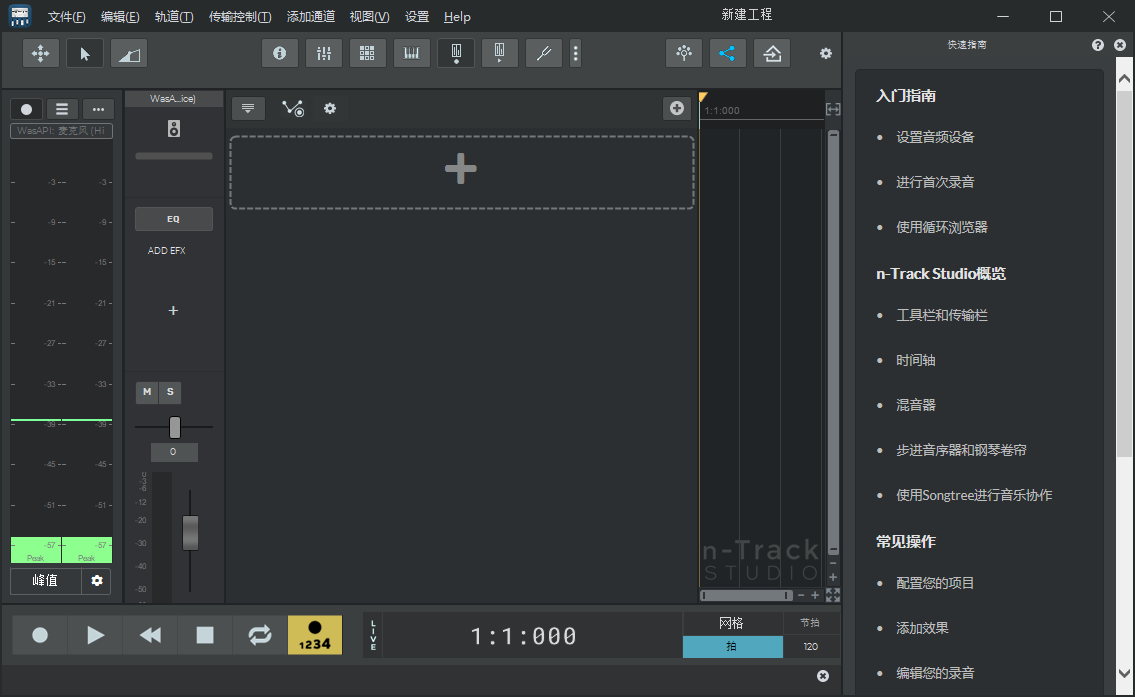Click the large plus to add a track
The image size is (1135, 697).
pos(461,168)
